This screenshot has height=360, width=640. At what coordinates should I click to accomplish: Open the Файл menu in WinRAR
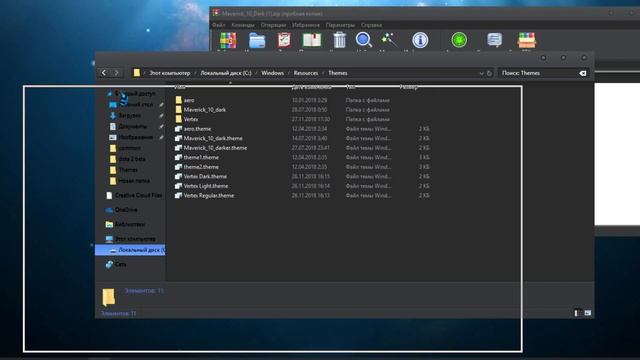pyautogui.click(x=219, y=25)
